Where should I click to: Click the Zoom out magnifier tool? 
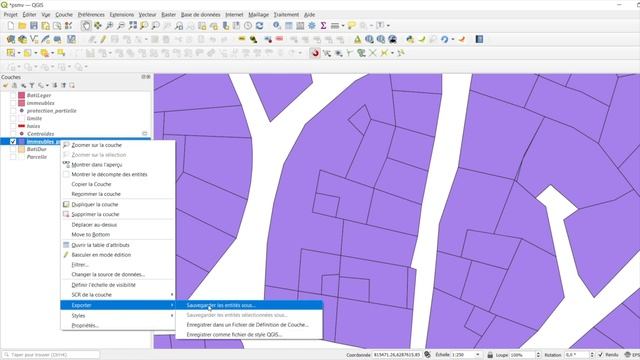coord(121,26)
